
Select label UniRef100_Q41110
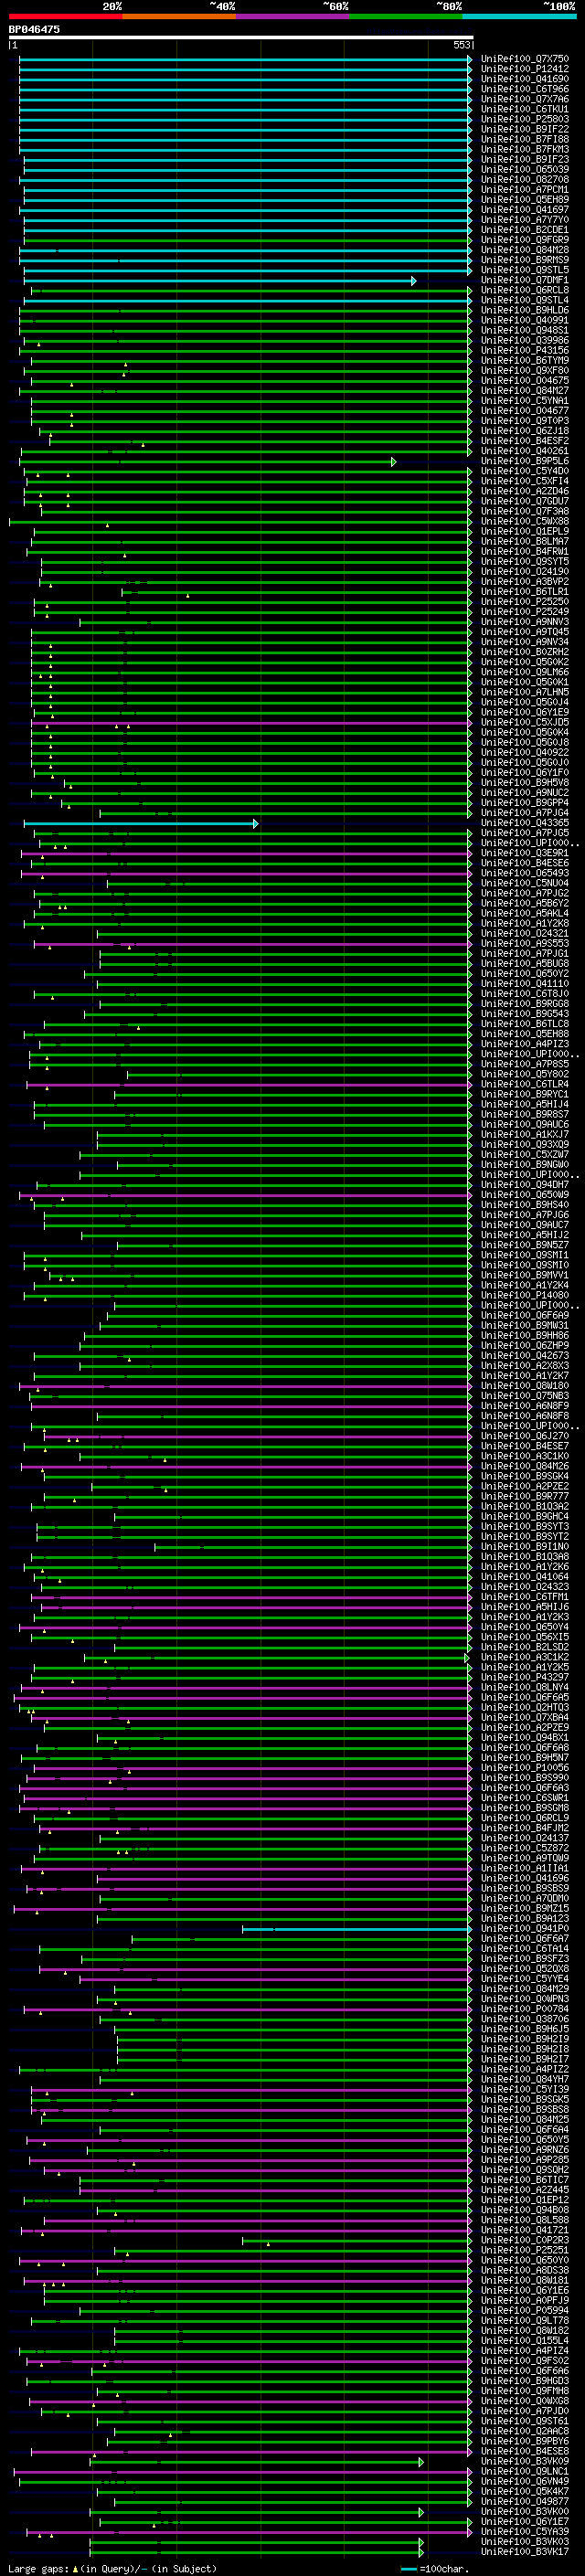click(524, 984)
